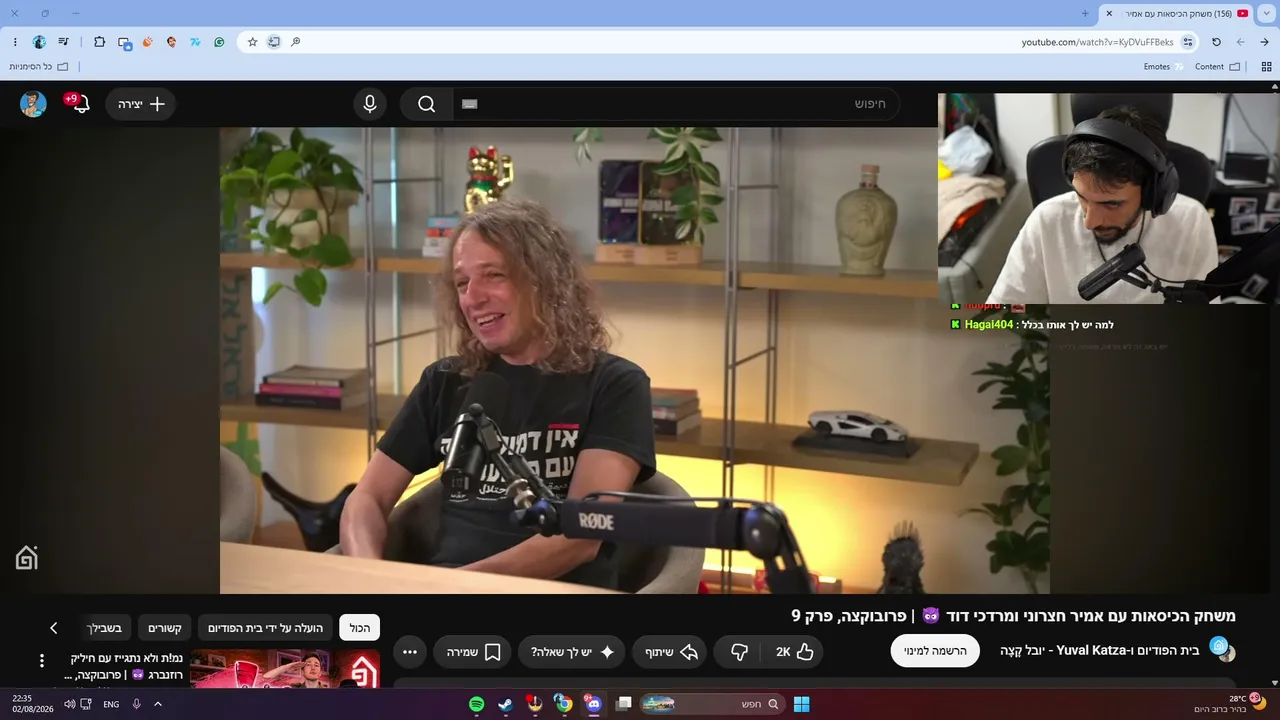Click the Grammarly extension icon
Screen dimensions: 1280x720
tap(219, 42)
